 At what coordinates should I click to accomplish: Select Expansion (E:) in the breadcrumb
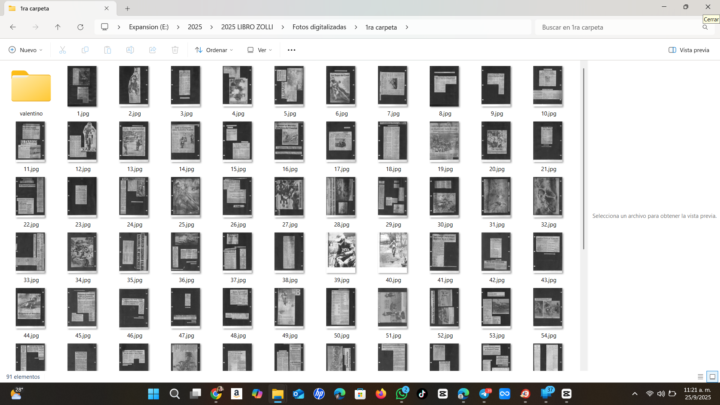pyautogui.click(x=149, y=27)
